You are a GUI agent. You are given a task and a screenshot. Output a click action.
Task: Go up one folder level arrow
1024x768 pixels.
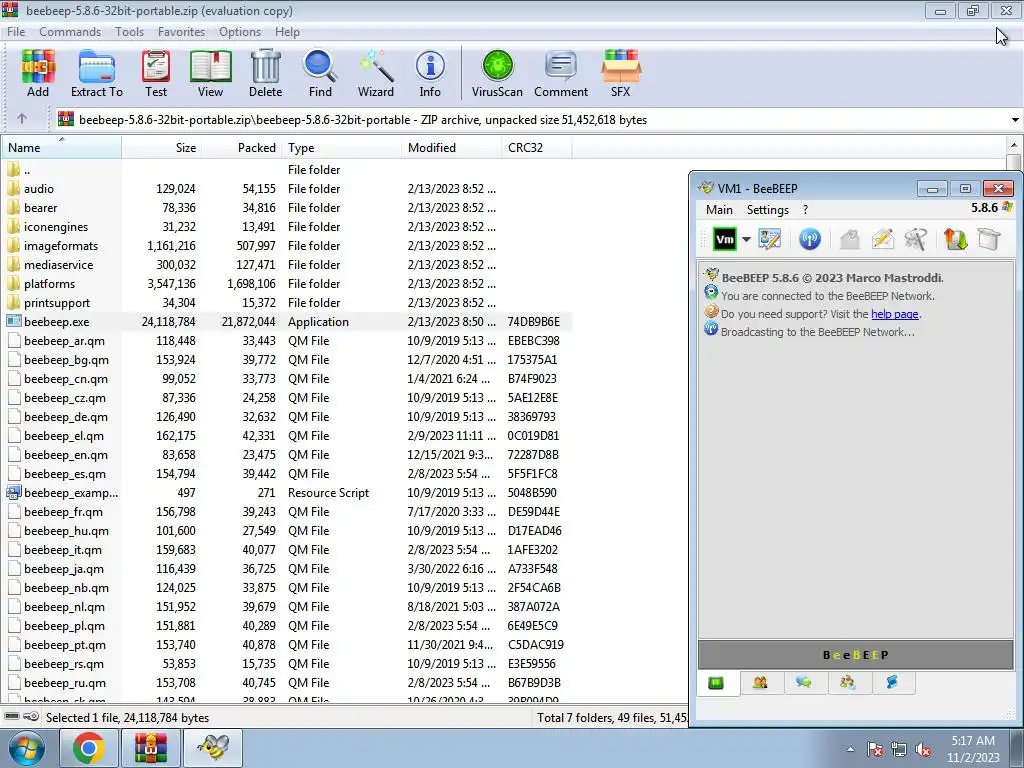tap(22, 119)
